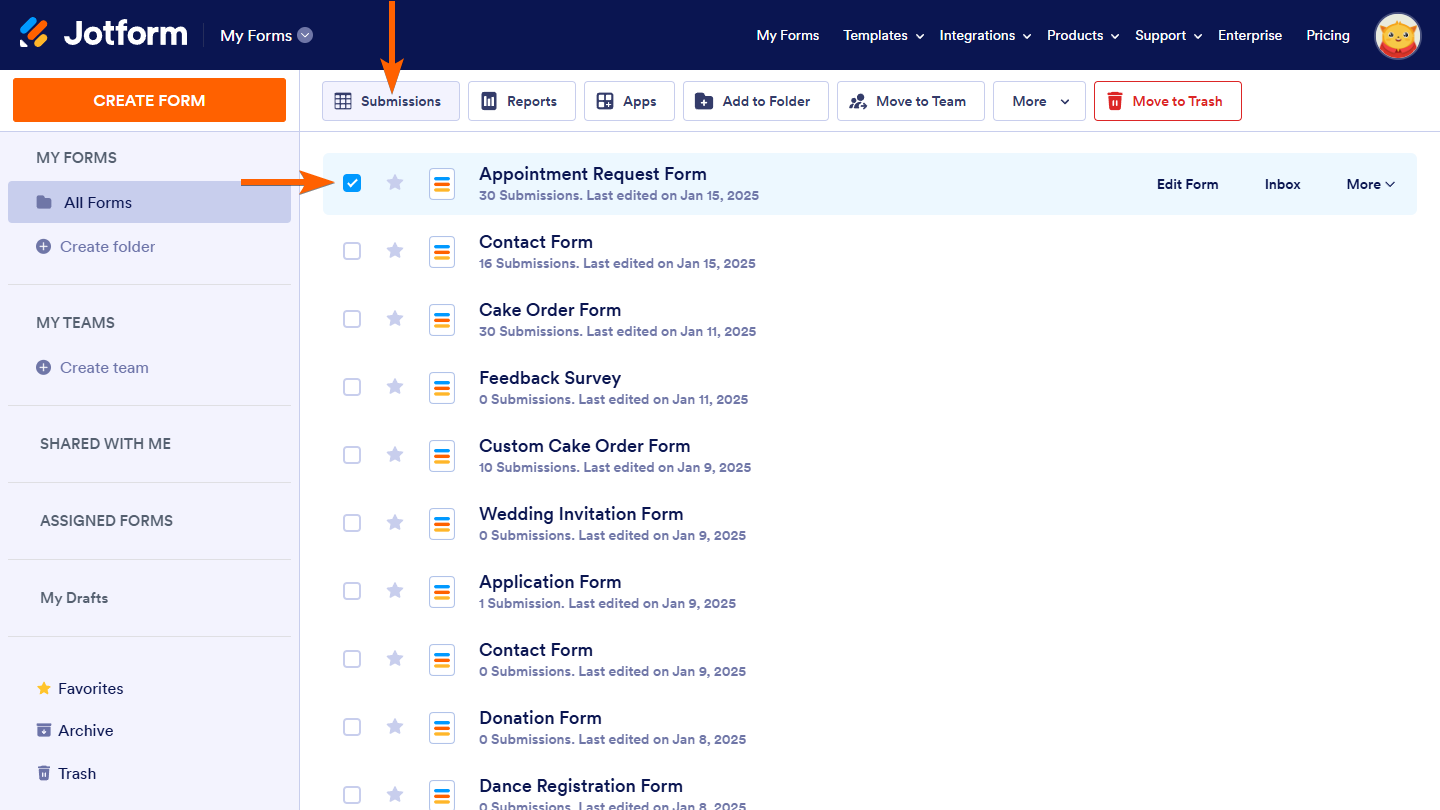Open the Wedding Invitation Form title
This screenshot has height=810, width=1440.
[581, 514]
